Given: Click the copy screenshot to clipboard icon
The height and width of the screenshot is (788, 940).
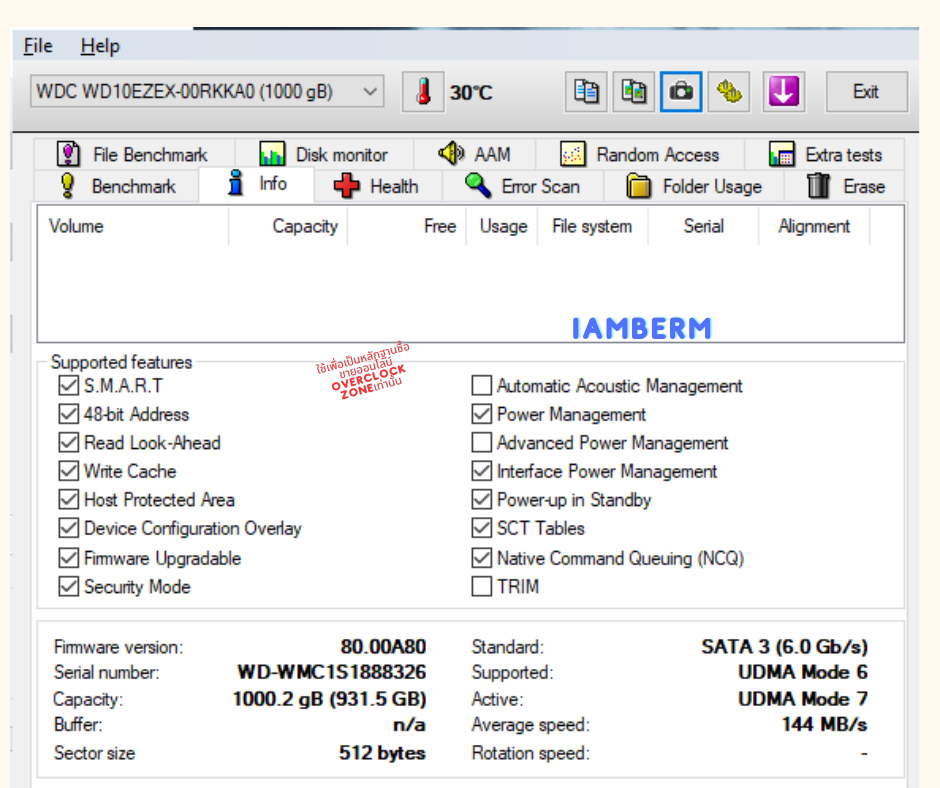Looking at the screenshot, I should tap(634, 92).
